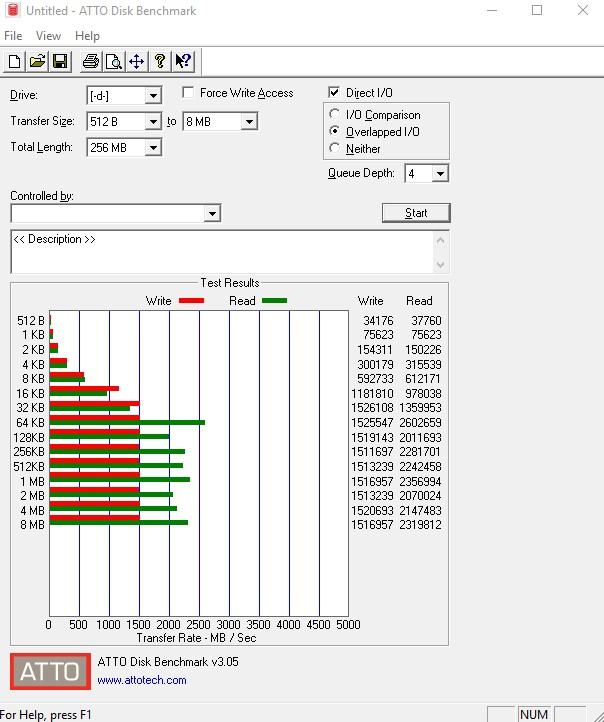Click the red Write legend swatch
The width and height of the screenshot is (604, 722).
192,301
